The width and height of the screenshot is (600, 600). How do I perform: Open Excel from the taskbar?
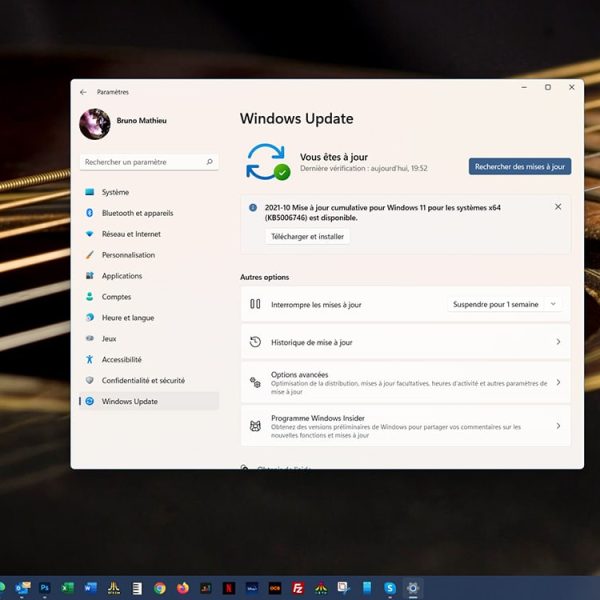(68, 587)
